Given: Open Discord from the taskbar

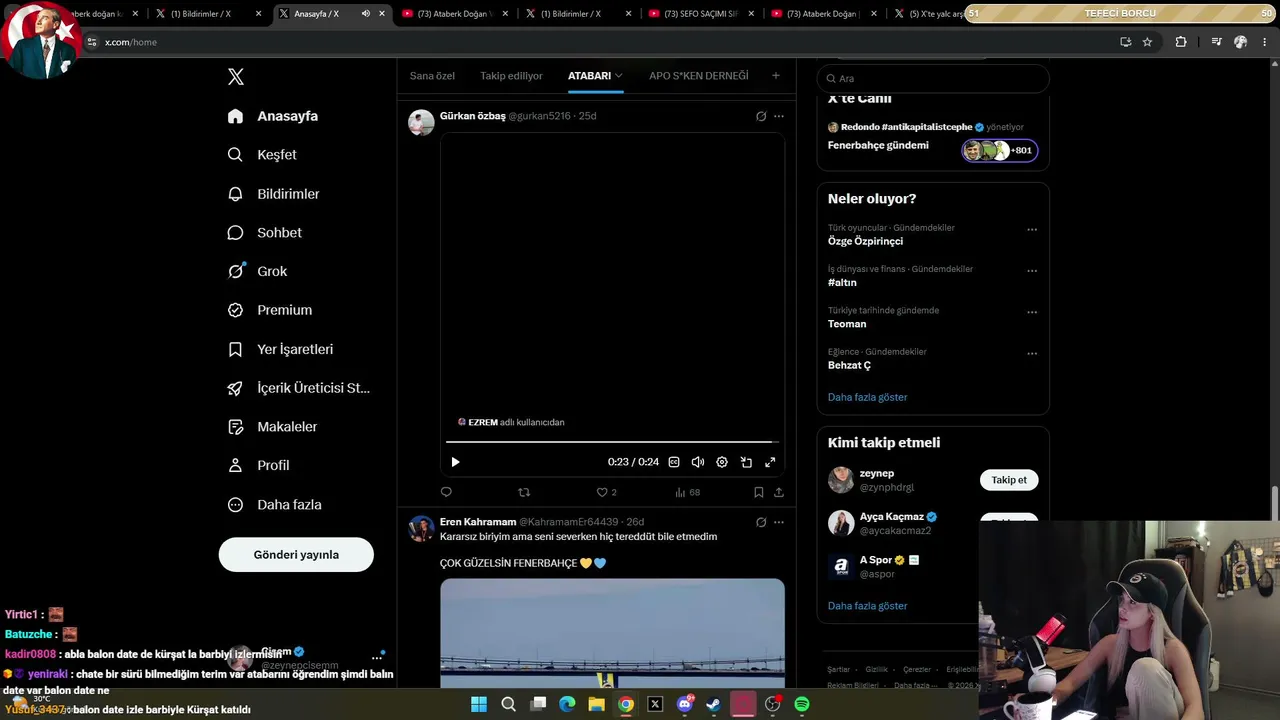Looking at the screenshot, I should pyautogui.click(x=685, y=704).
